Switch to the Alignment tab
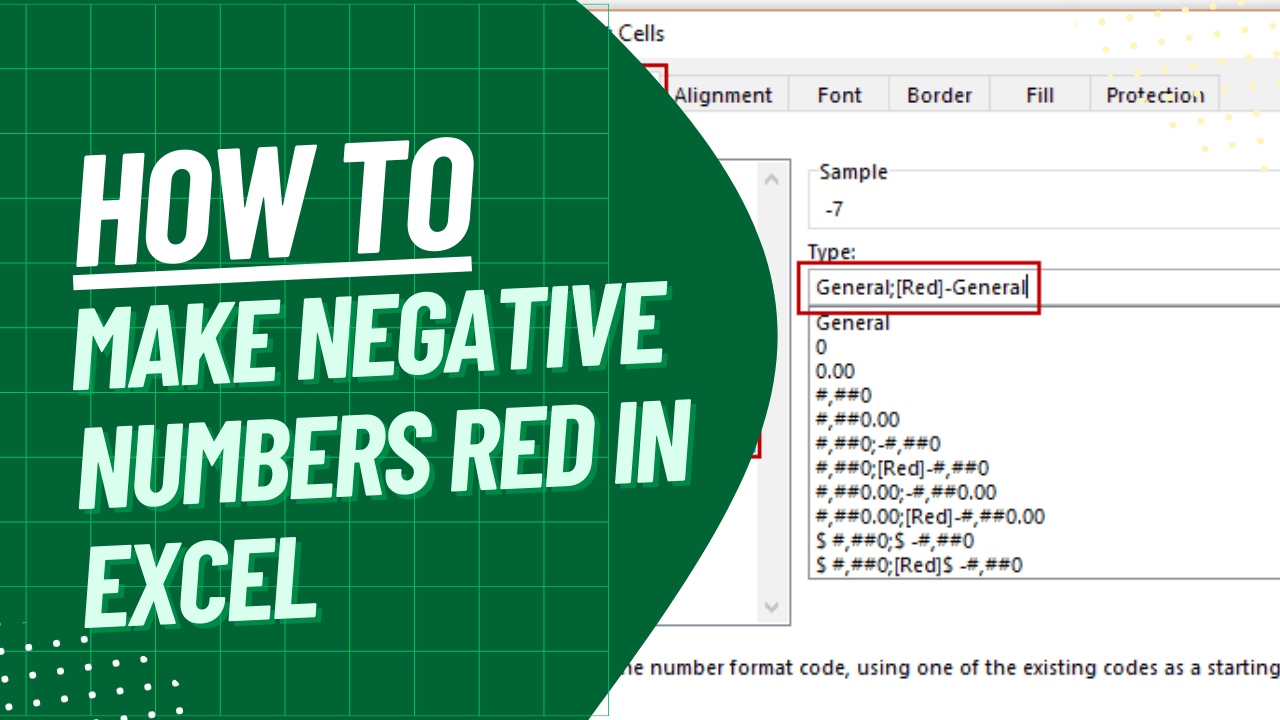 coord(724,95)
